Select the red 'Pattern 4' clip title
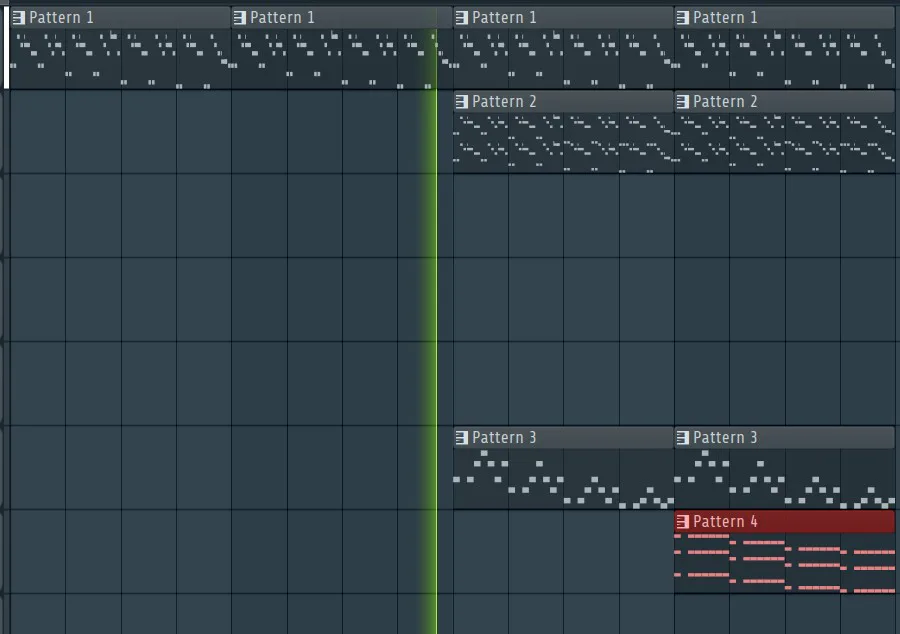The image size is (900, 634). click(x=726, y=522)
